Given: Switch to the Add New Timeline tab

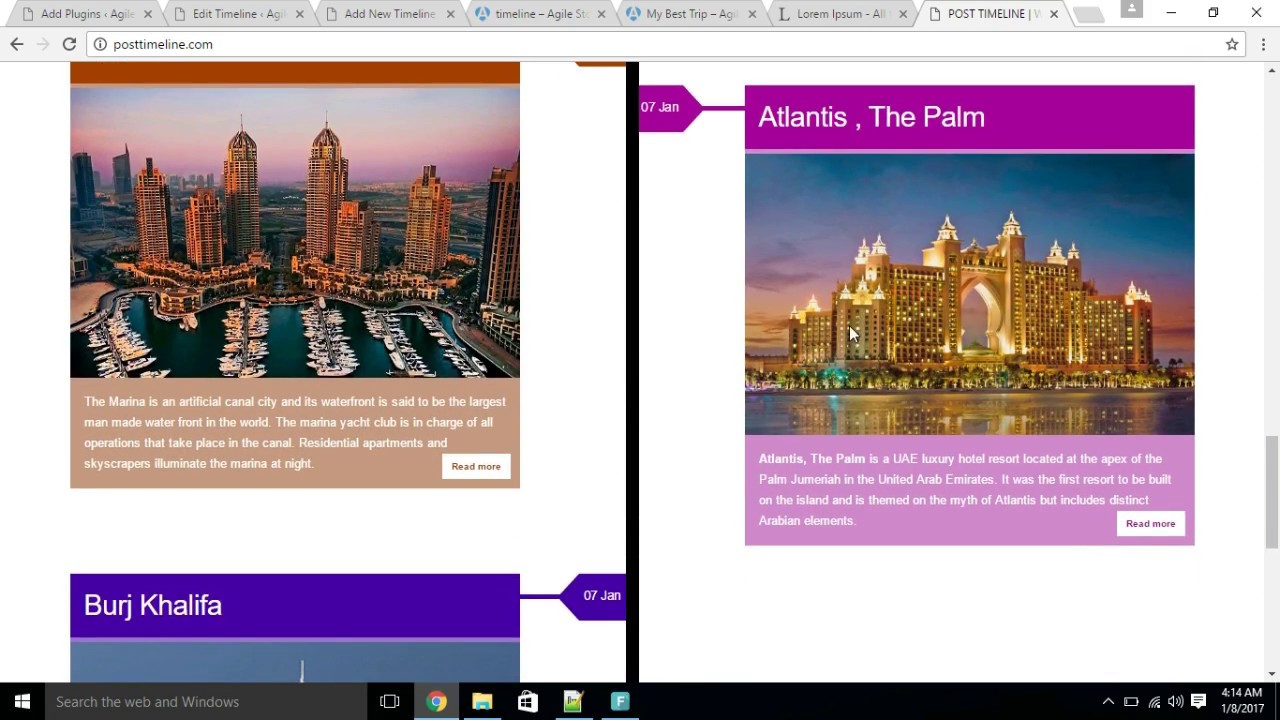Looking at the screenshot, I should pos(383,14).
